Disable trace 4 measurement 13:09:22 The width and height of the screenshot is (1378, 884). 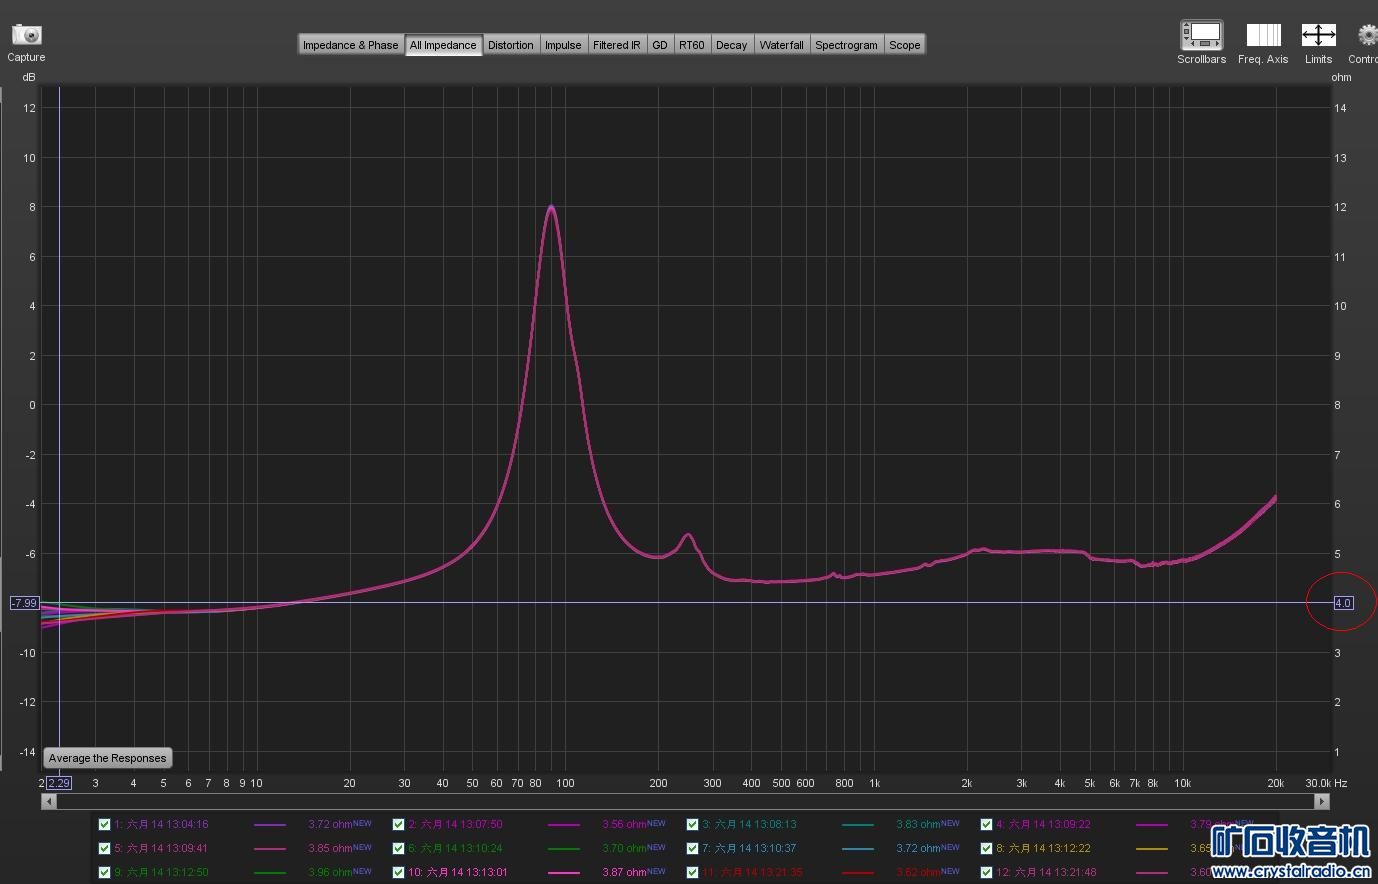pos(986,825)
